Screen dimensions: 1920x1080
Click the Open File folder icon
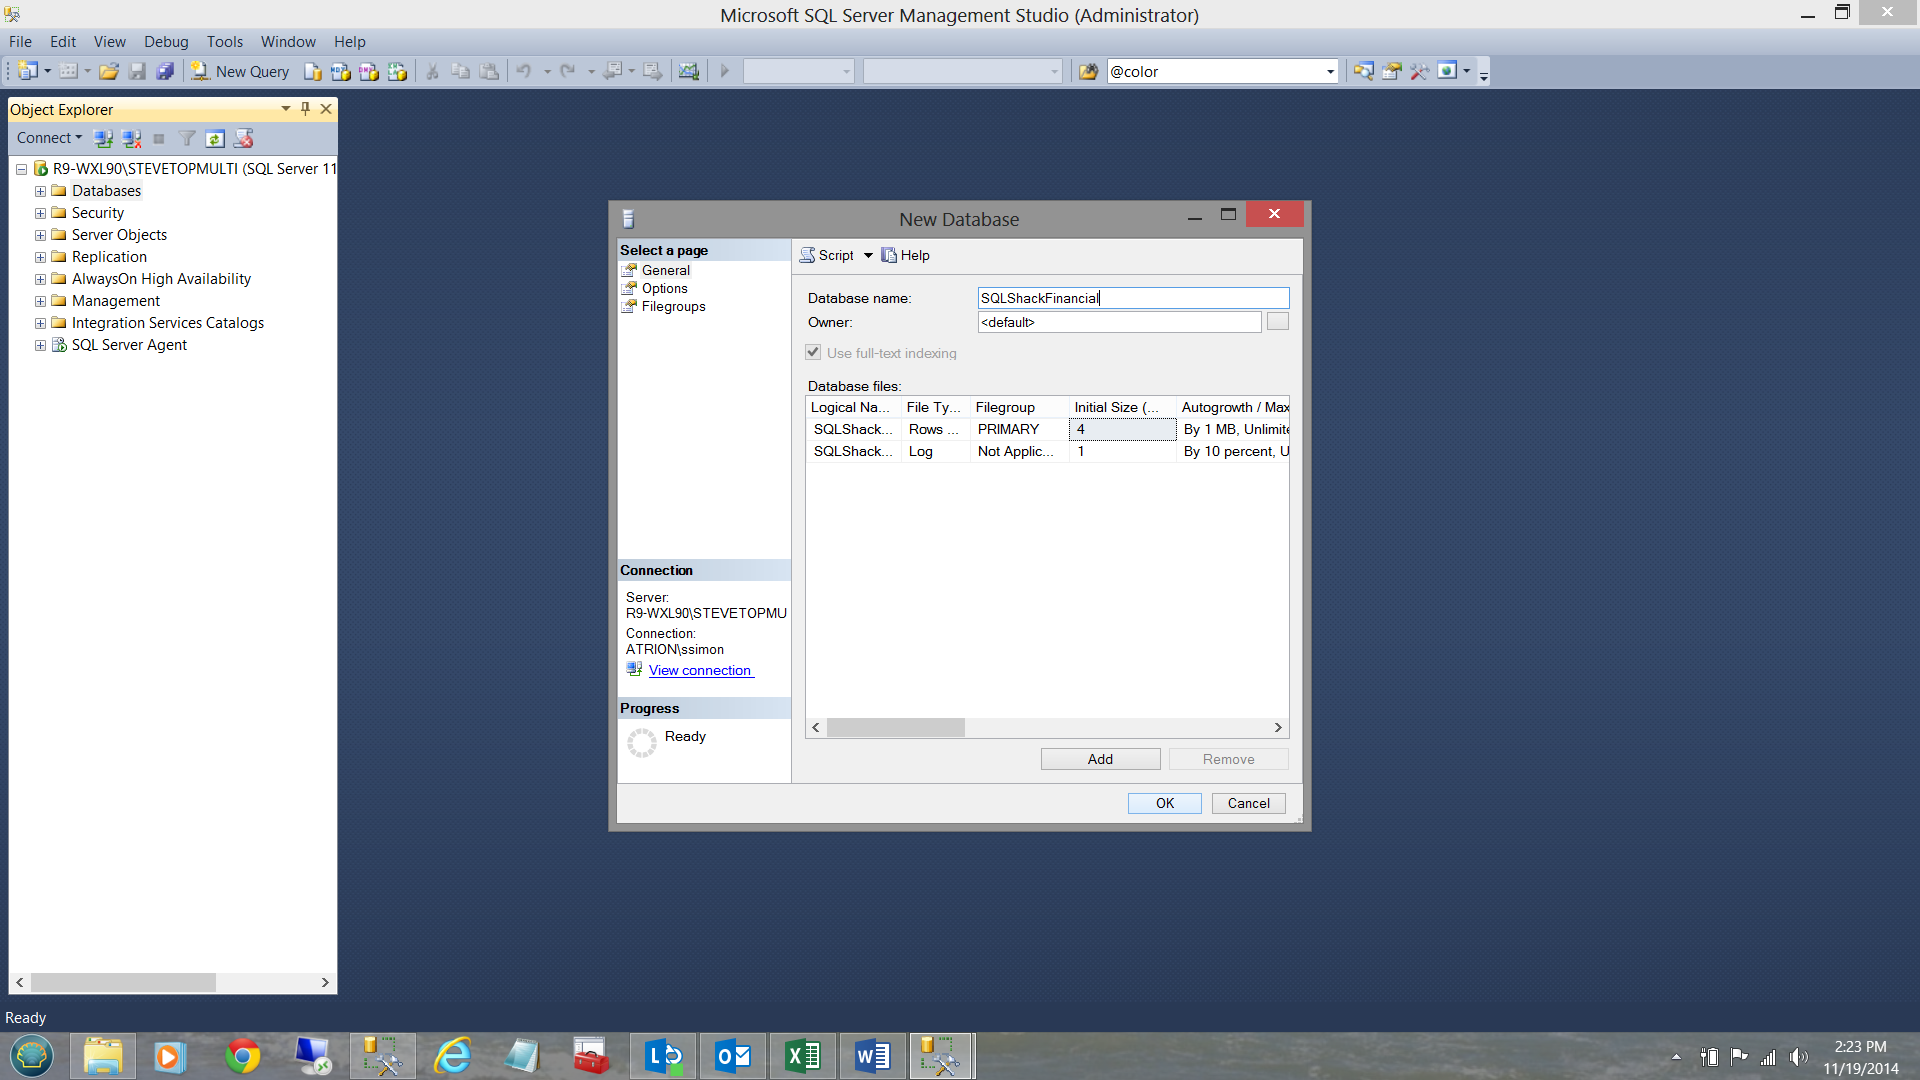[x=109, y=71]
